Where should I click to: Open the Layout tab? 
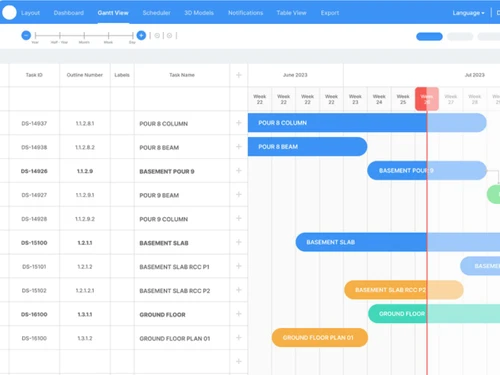pos(30,13)
